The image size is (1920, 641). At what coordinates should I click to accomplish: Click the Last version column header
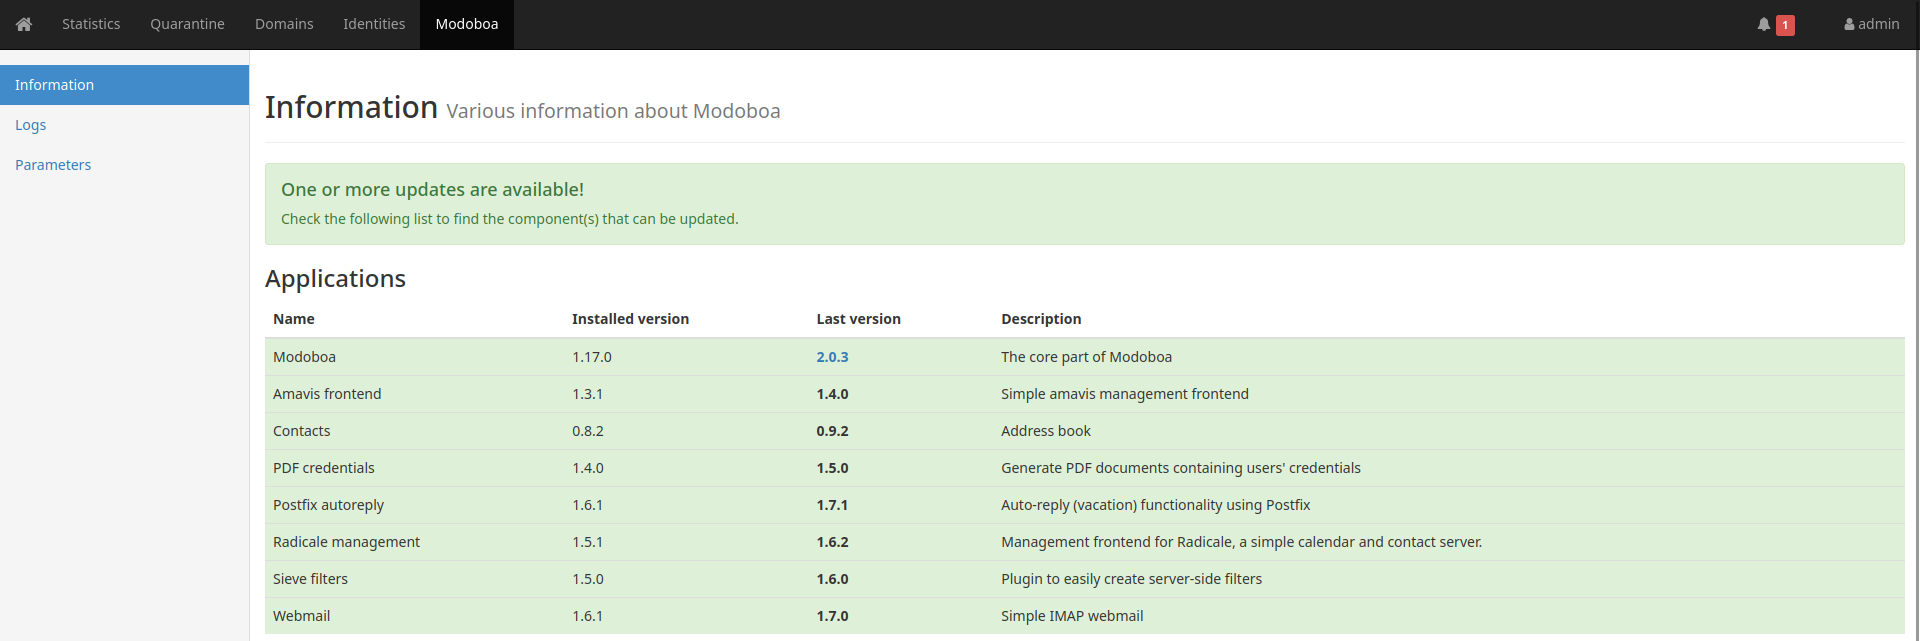point(858,319)
